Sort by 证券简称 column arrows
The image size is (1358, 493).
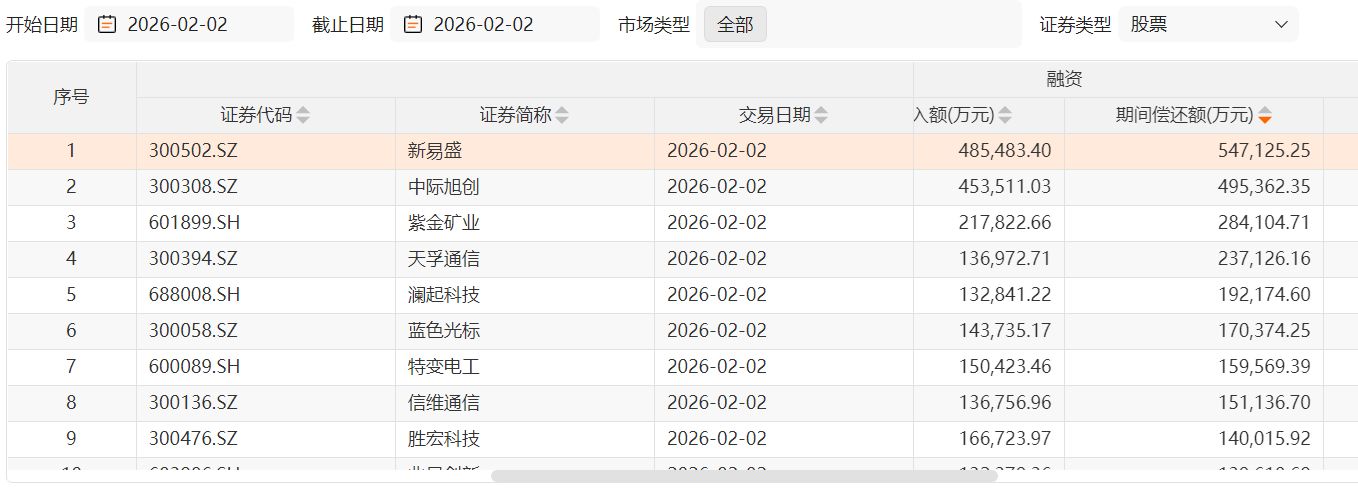click(x=562, y=116)
